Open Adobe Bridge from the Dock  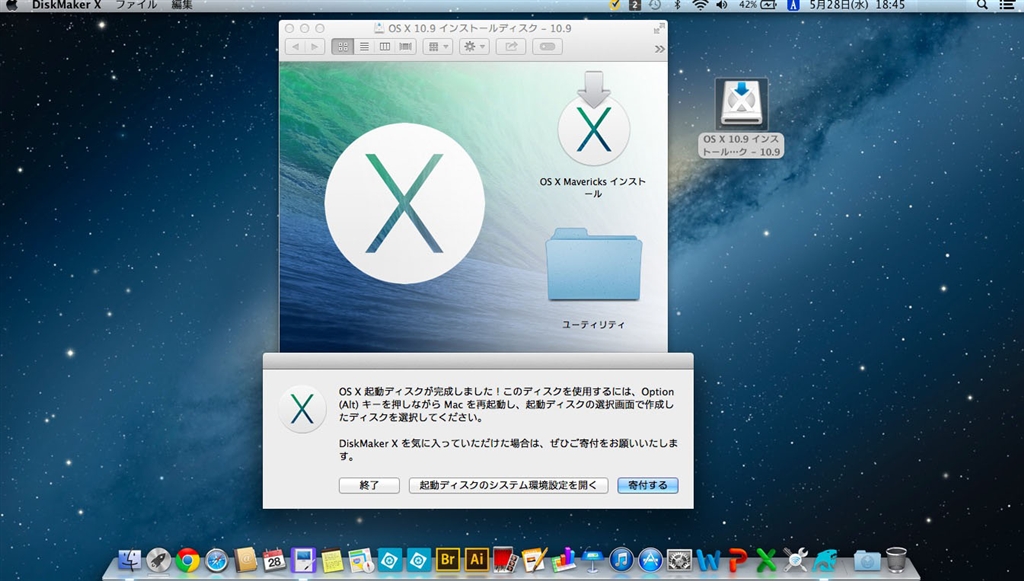click(448, 560)
